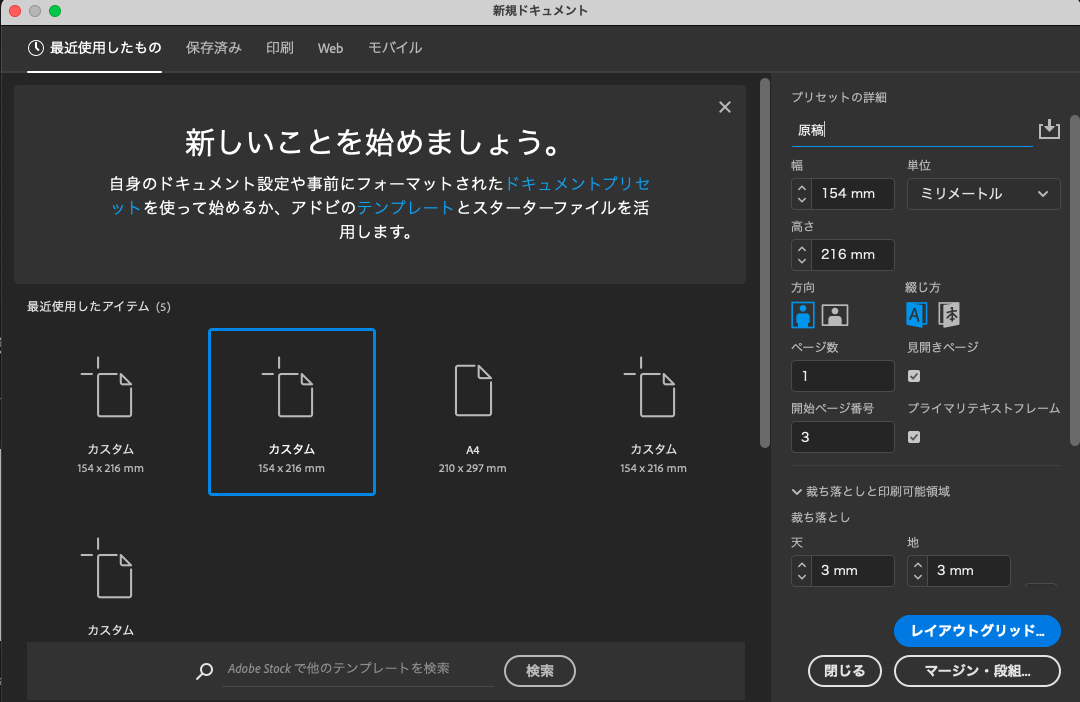Screen dimensions: 1080x702
Task: Choose right-to-left binding direction
Action: (x=948, y=314)
